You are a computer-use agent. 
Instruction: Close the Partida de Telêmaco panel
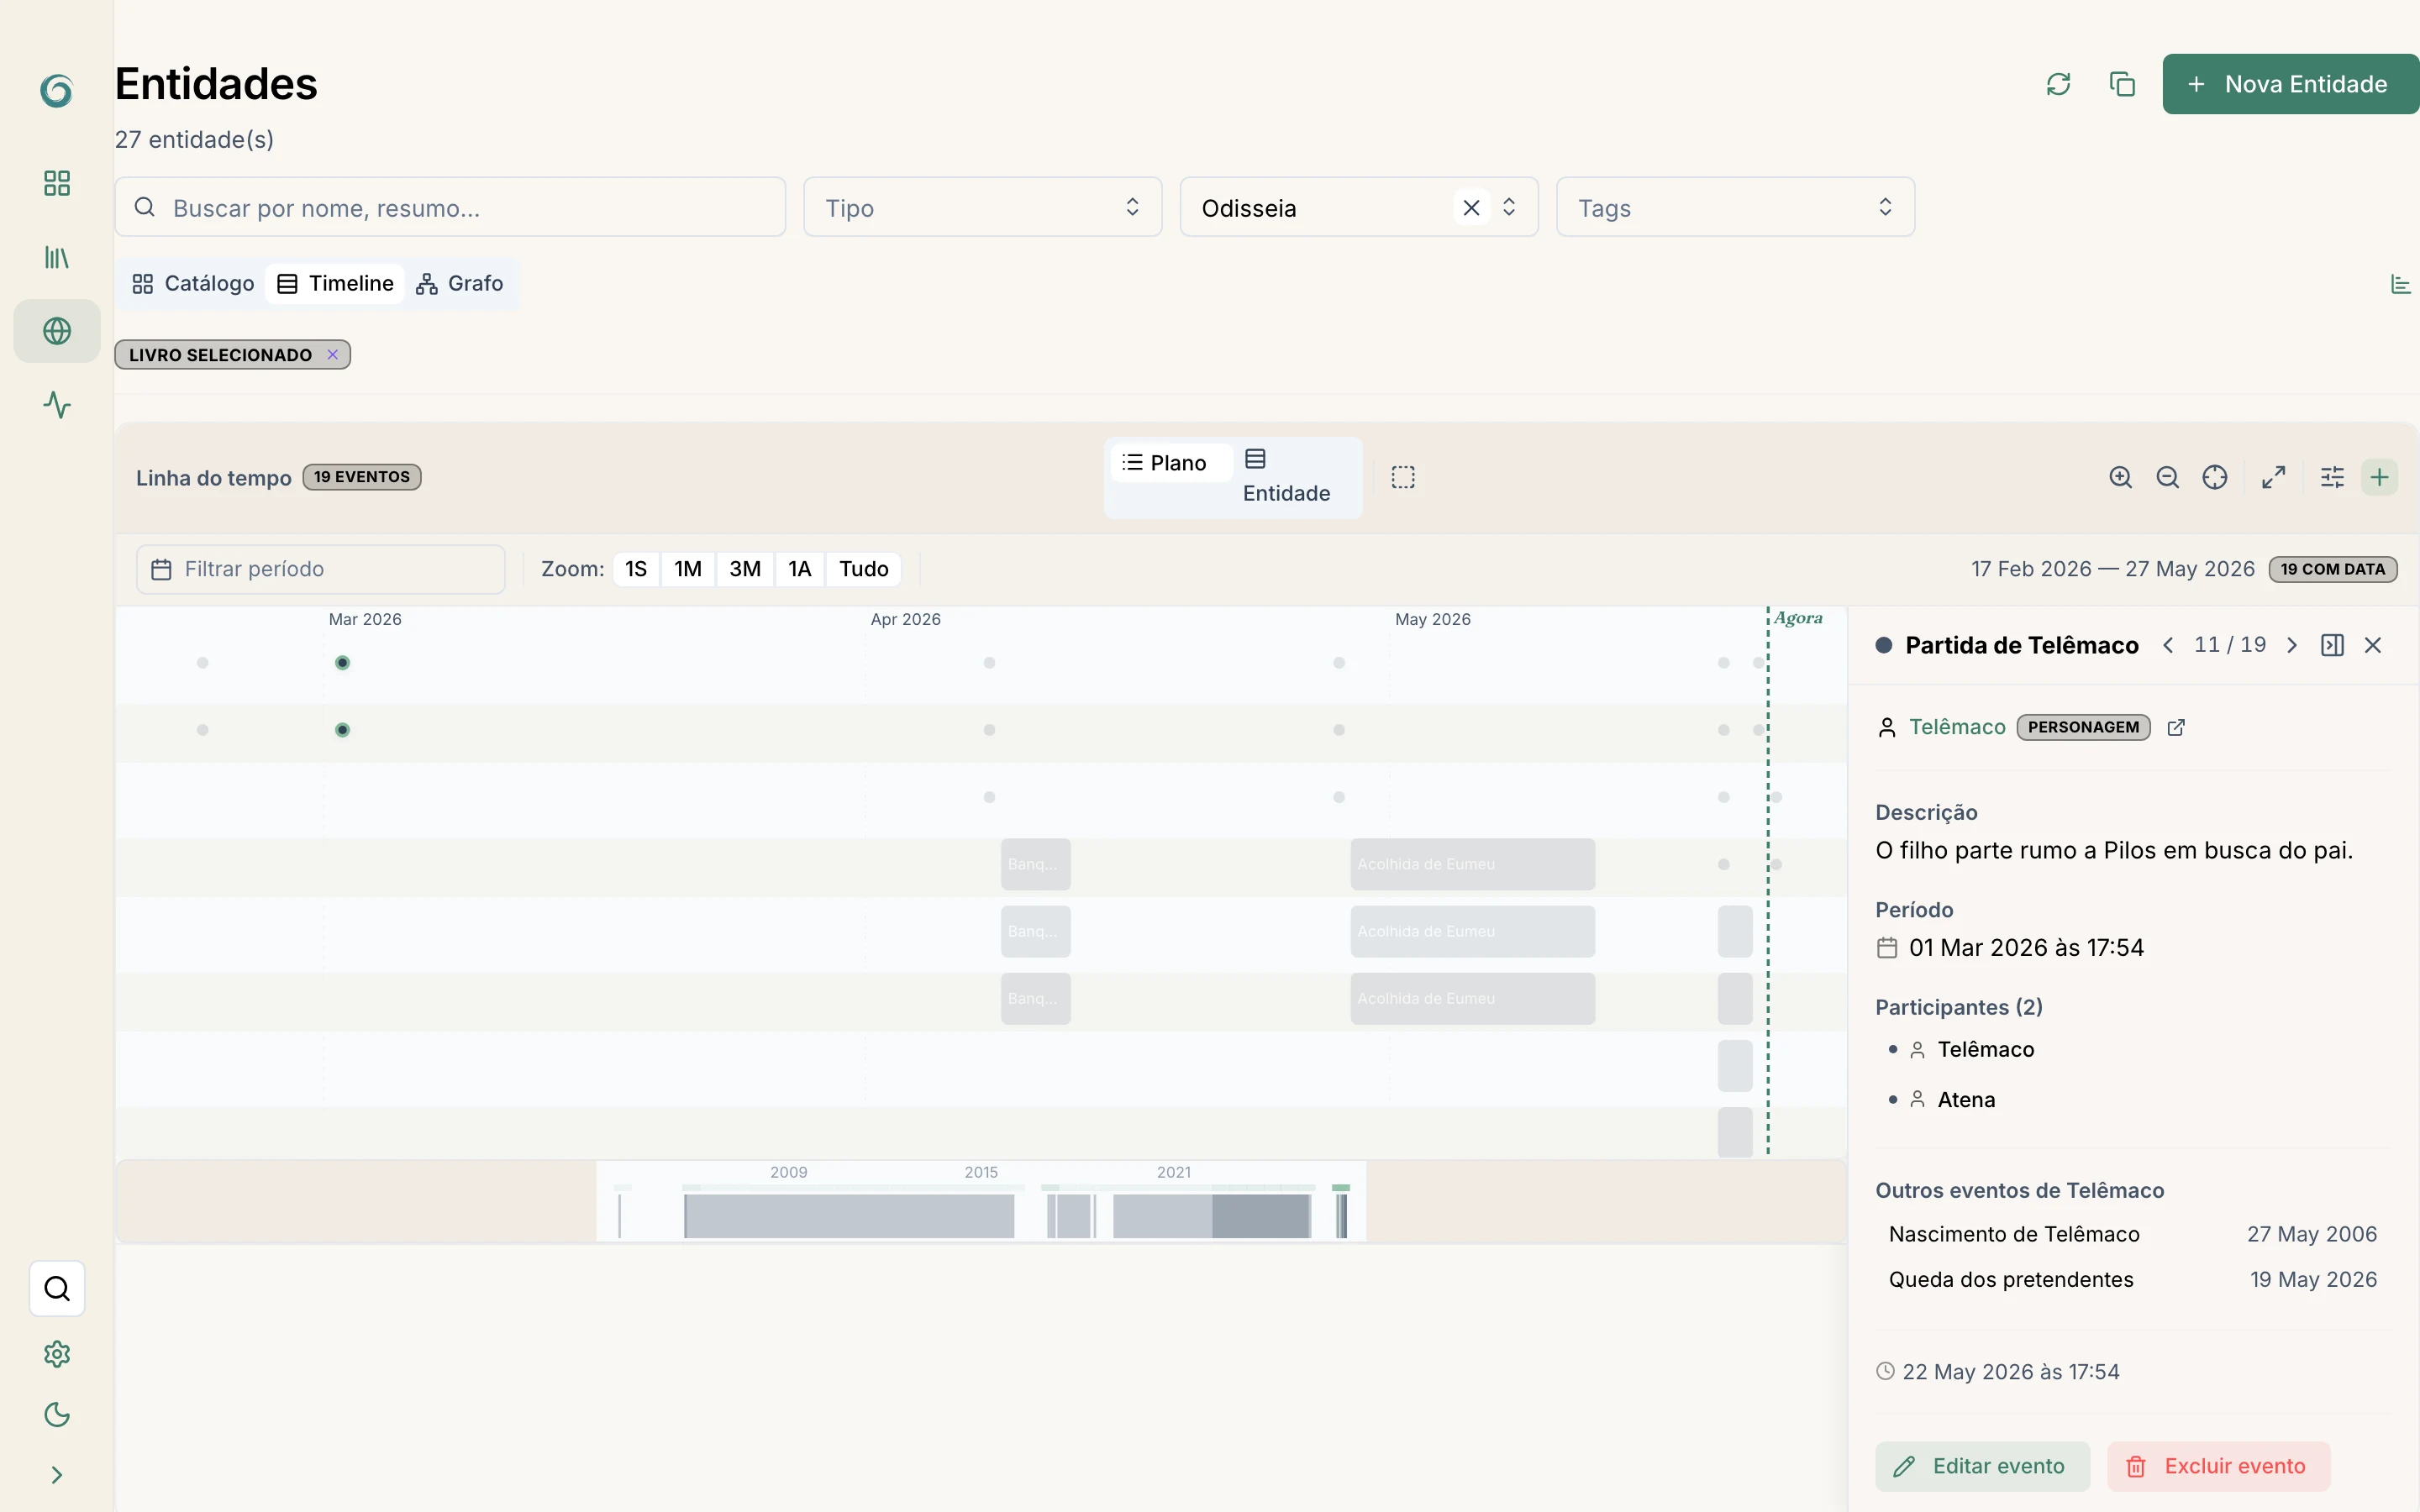tap(2373, 645)
